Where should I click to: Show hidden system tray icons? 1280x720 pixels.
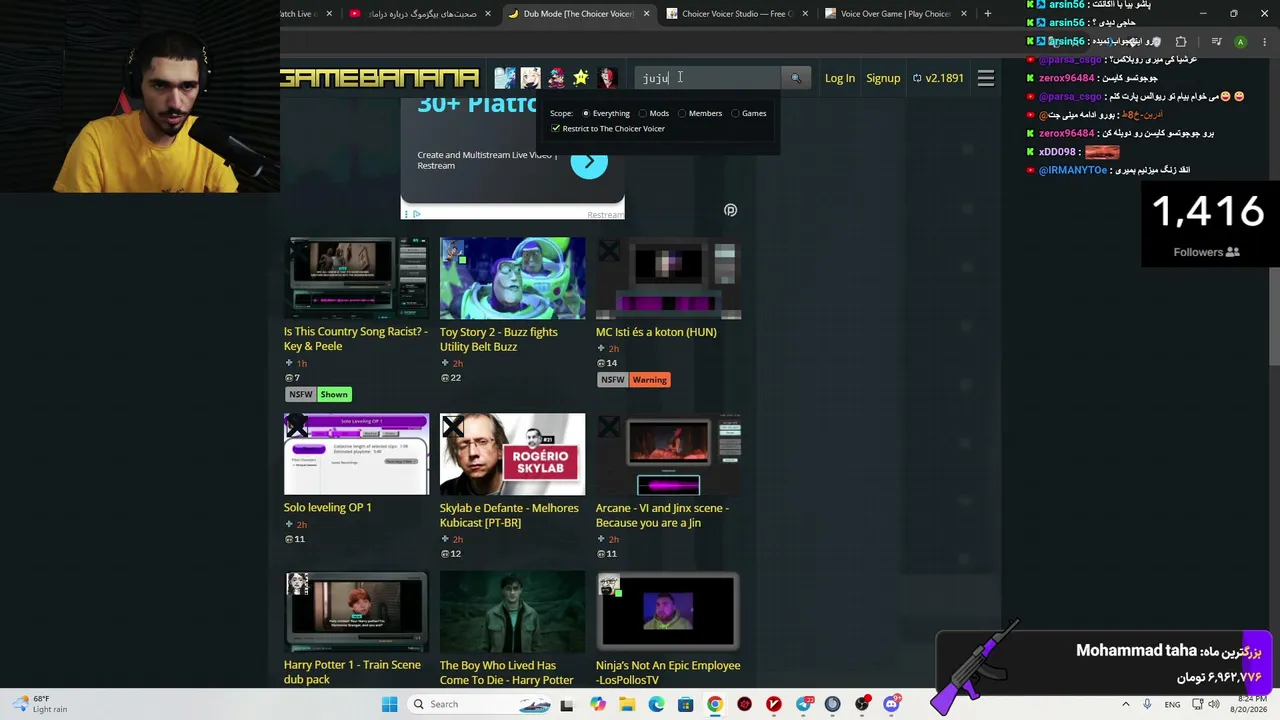pos(1126,704)
